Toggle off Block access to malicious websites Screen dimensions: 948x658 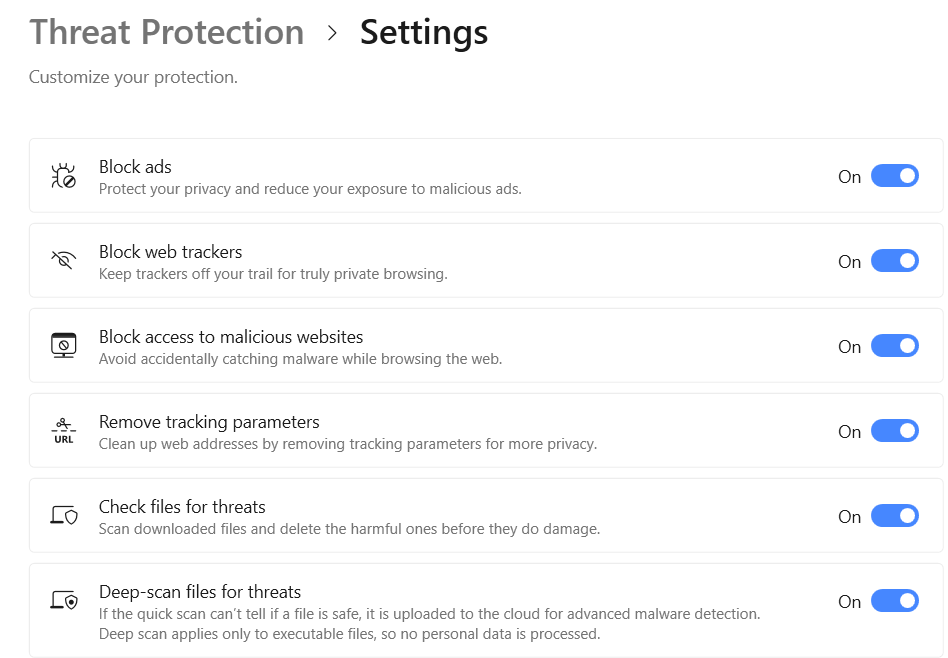pyautogui.click(x=894, y=346)
